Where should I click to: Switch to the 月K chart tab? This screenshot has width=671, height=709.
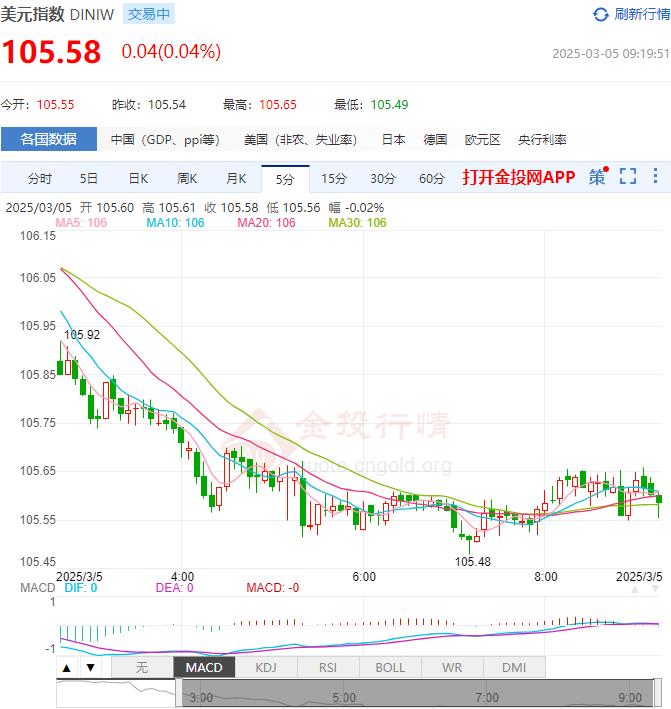(236, 179)
